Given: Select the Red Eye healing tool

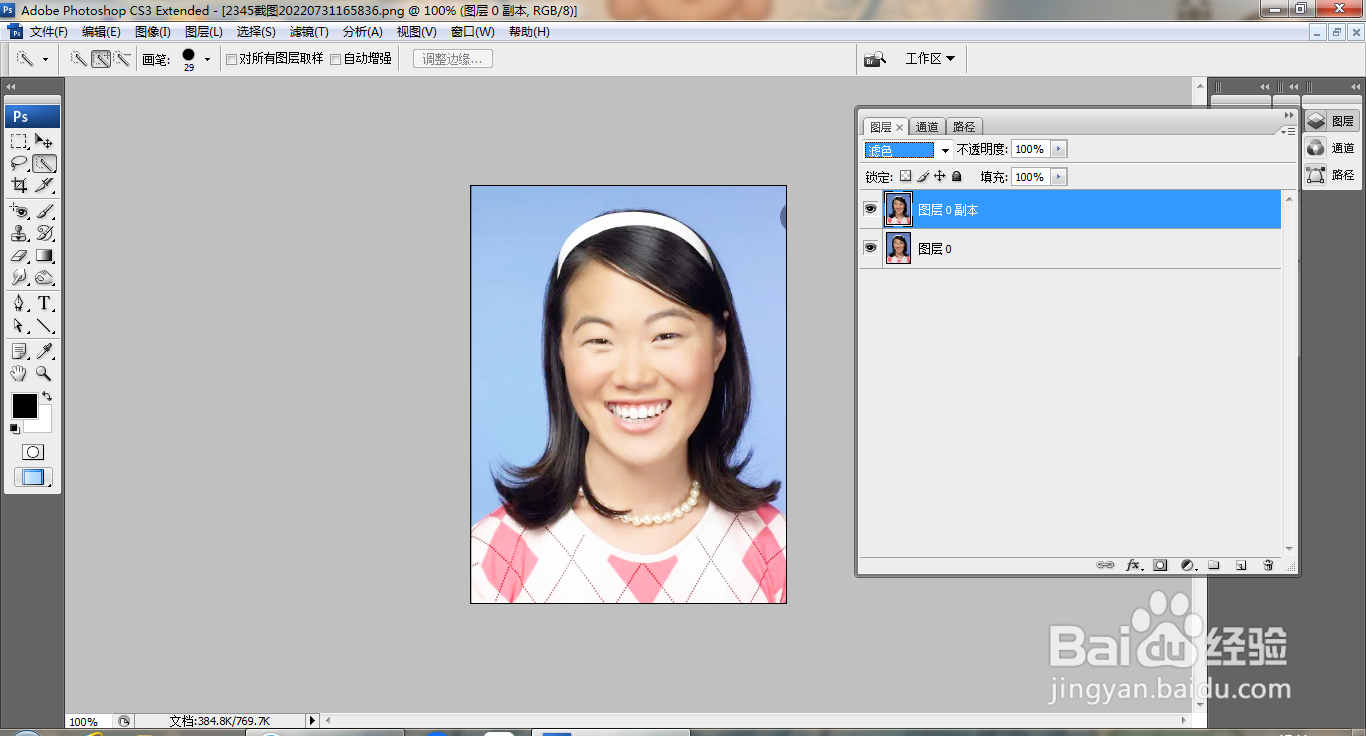Looking at the screenshot, I should point(19,211).
